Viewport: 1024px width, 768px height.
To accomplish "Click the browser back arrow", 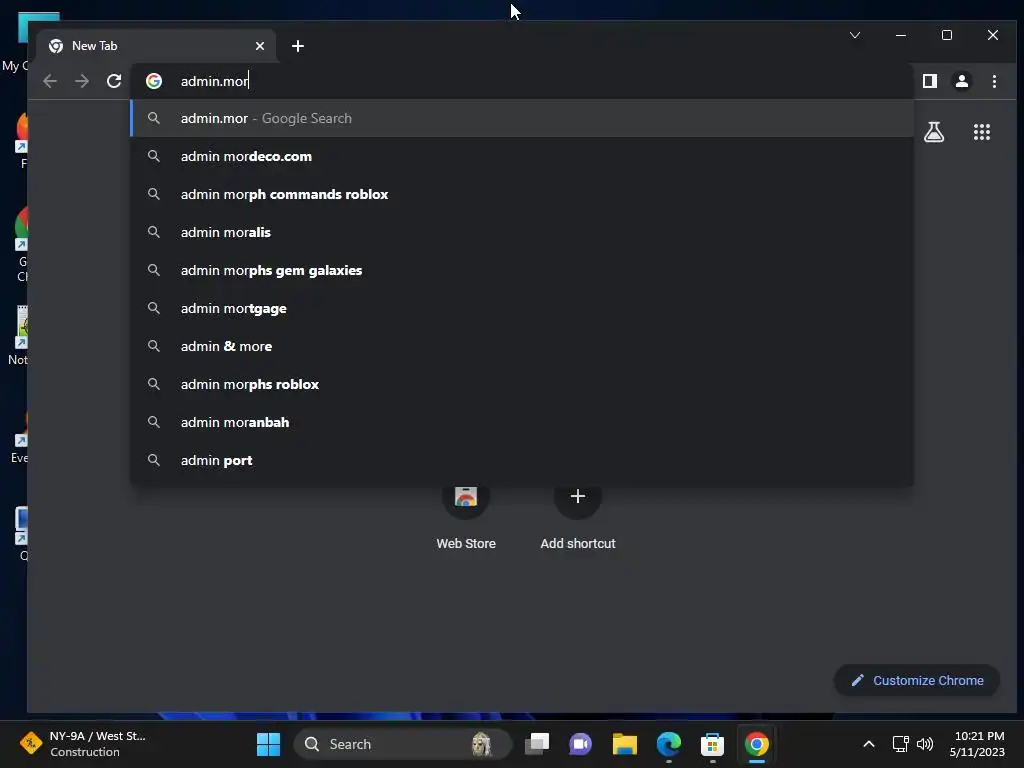I will tap(50, 81).
